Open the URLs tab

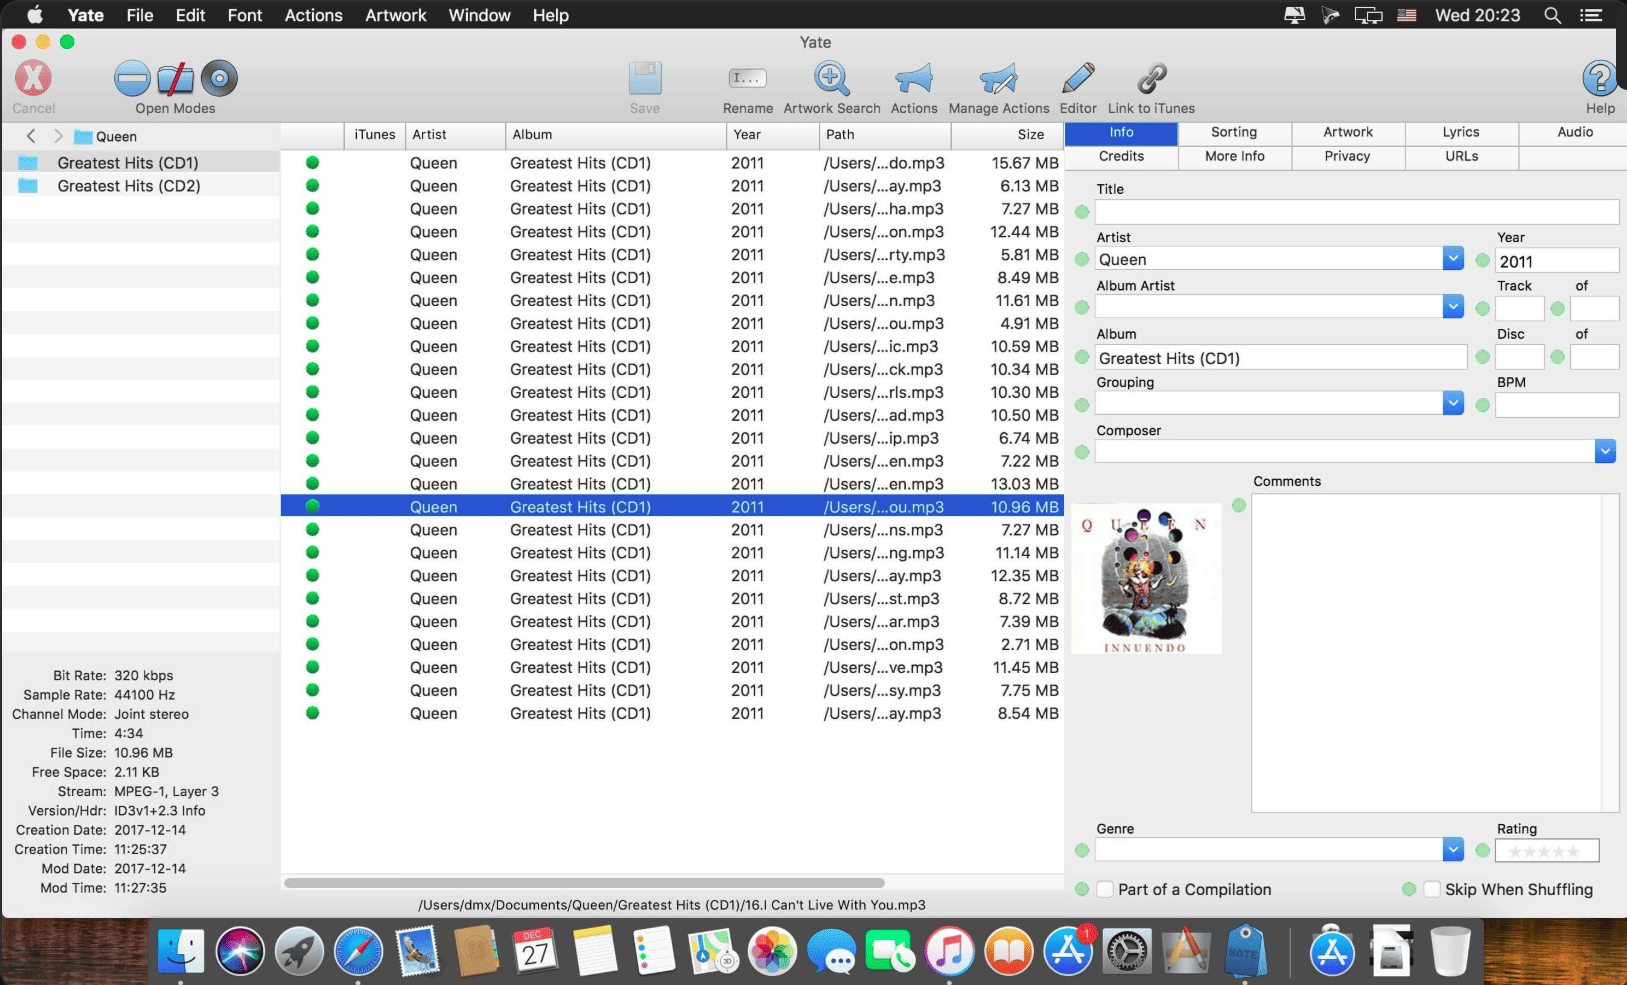pyautogui.click(x=1461, y=156)
